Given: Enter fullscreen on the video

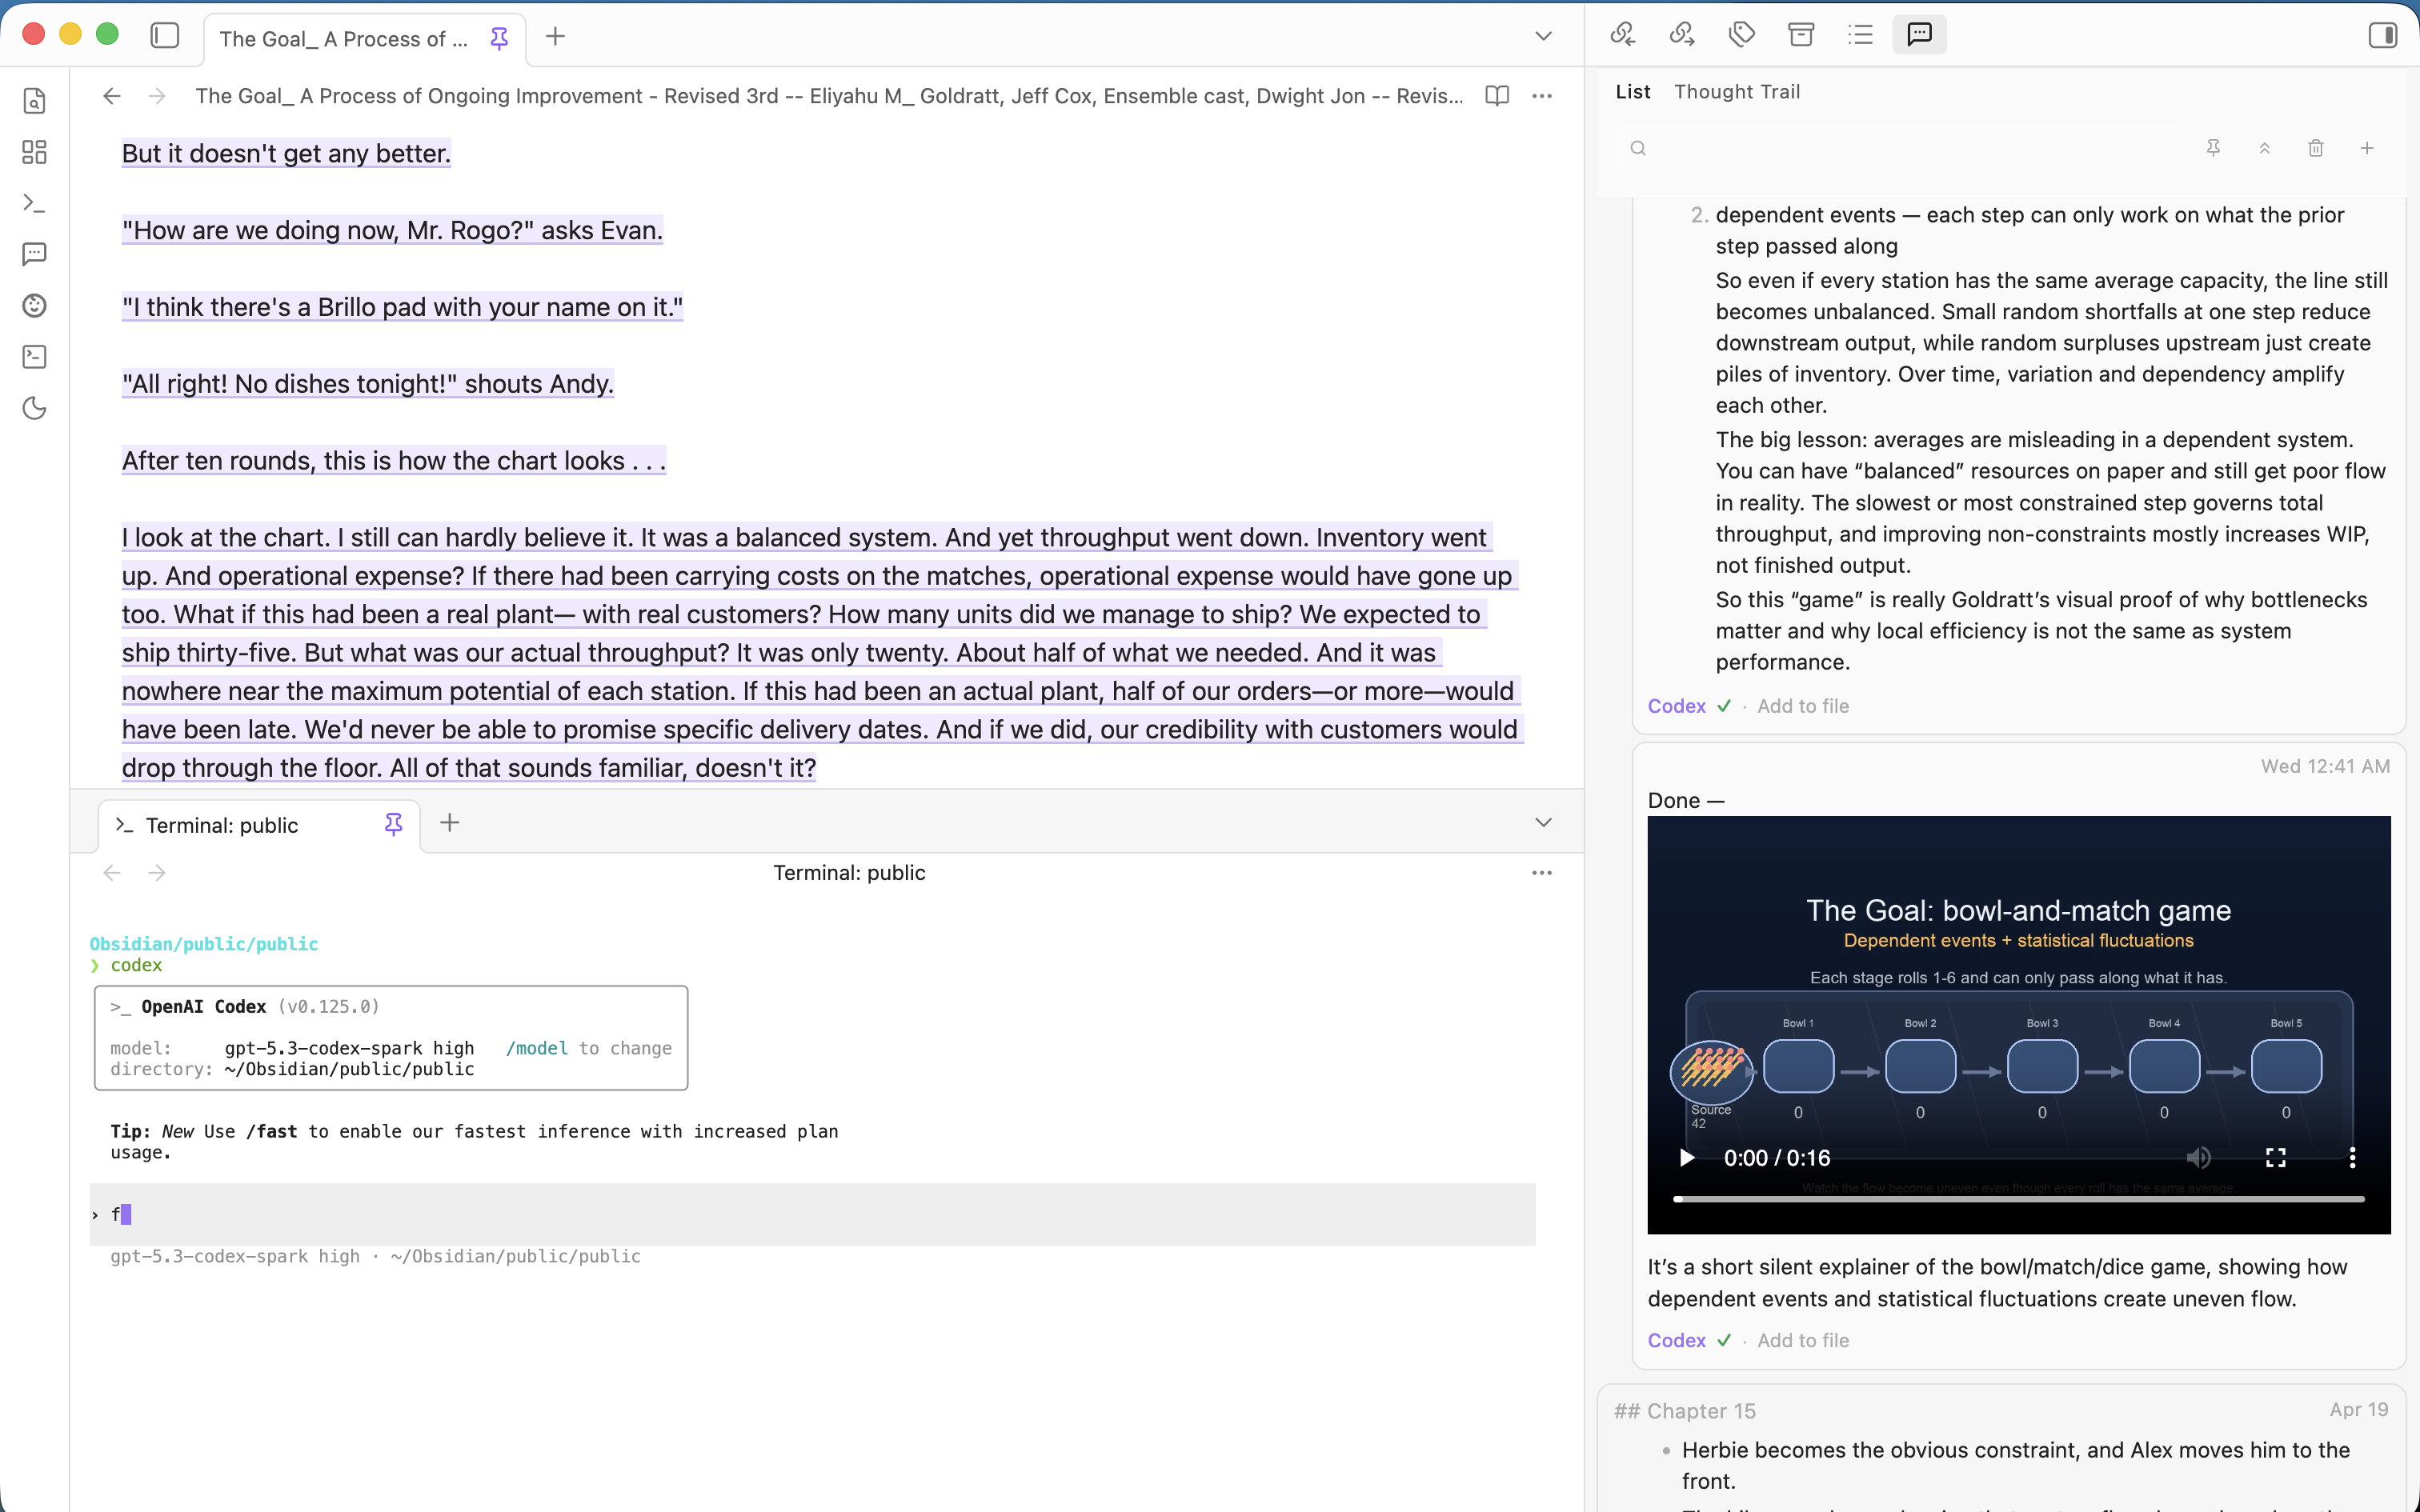Looking at the screenshot, I should click(2276, 1158).
